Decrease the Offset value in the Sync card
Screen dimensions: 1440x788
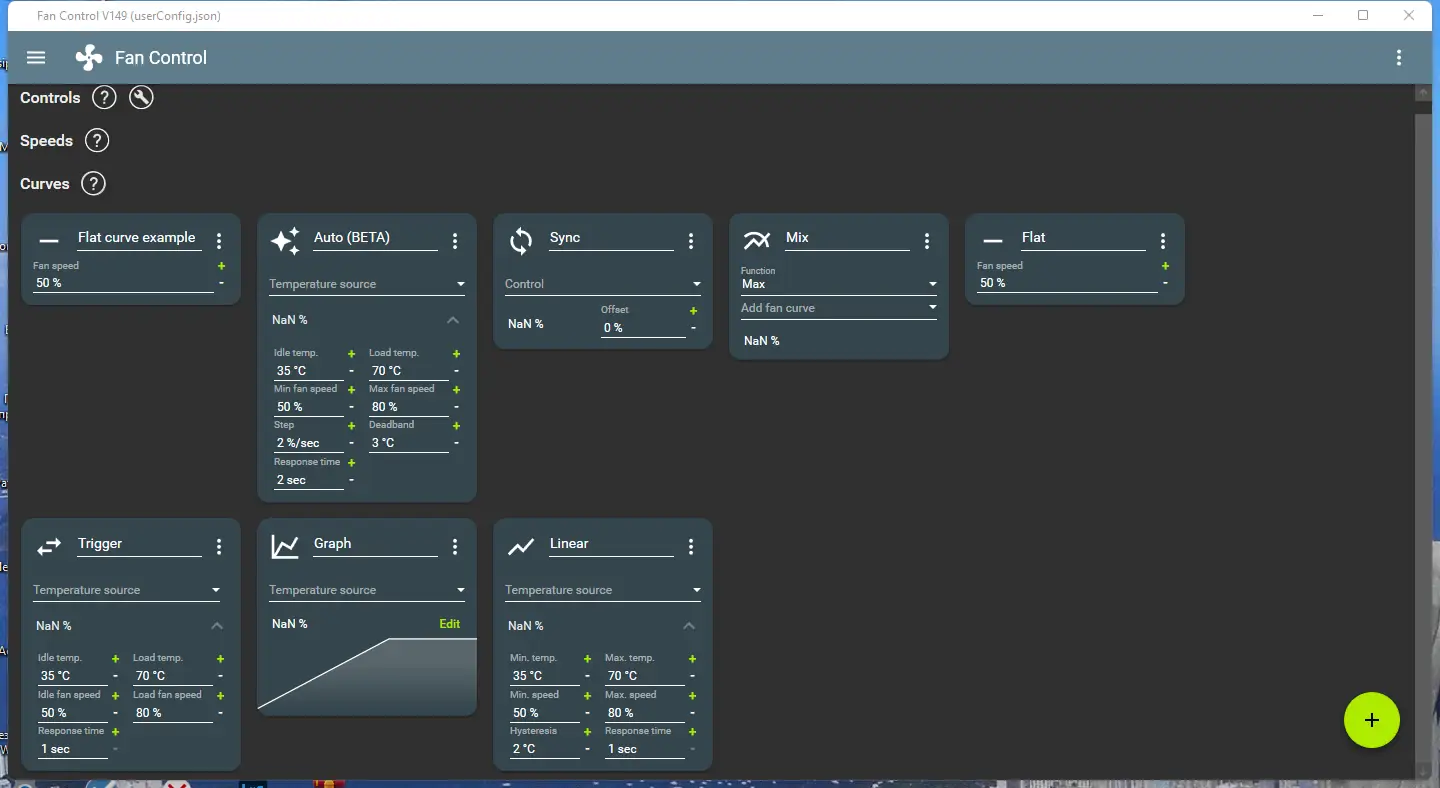(693, 328)
